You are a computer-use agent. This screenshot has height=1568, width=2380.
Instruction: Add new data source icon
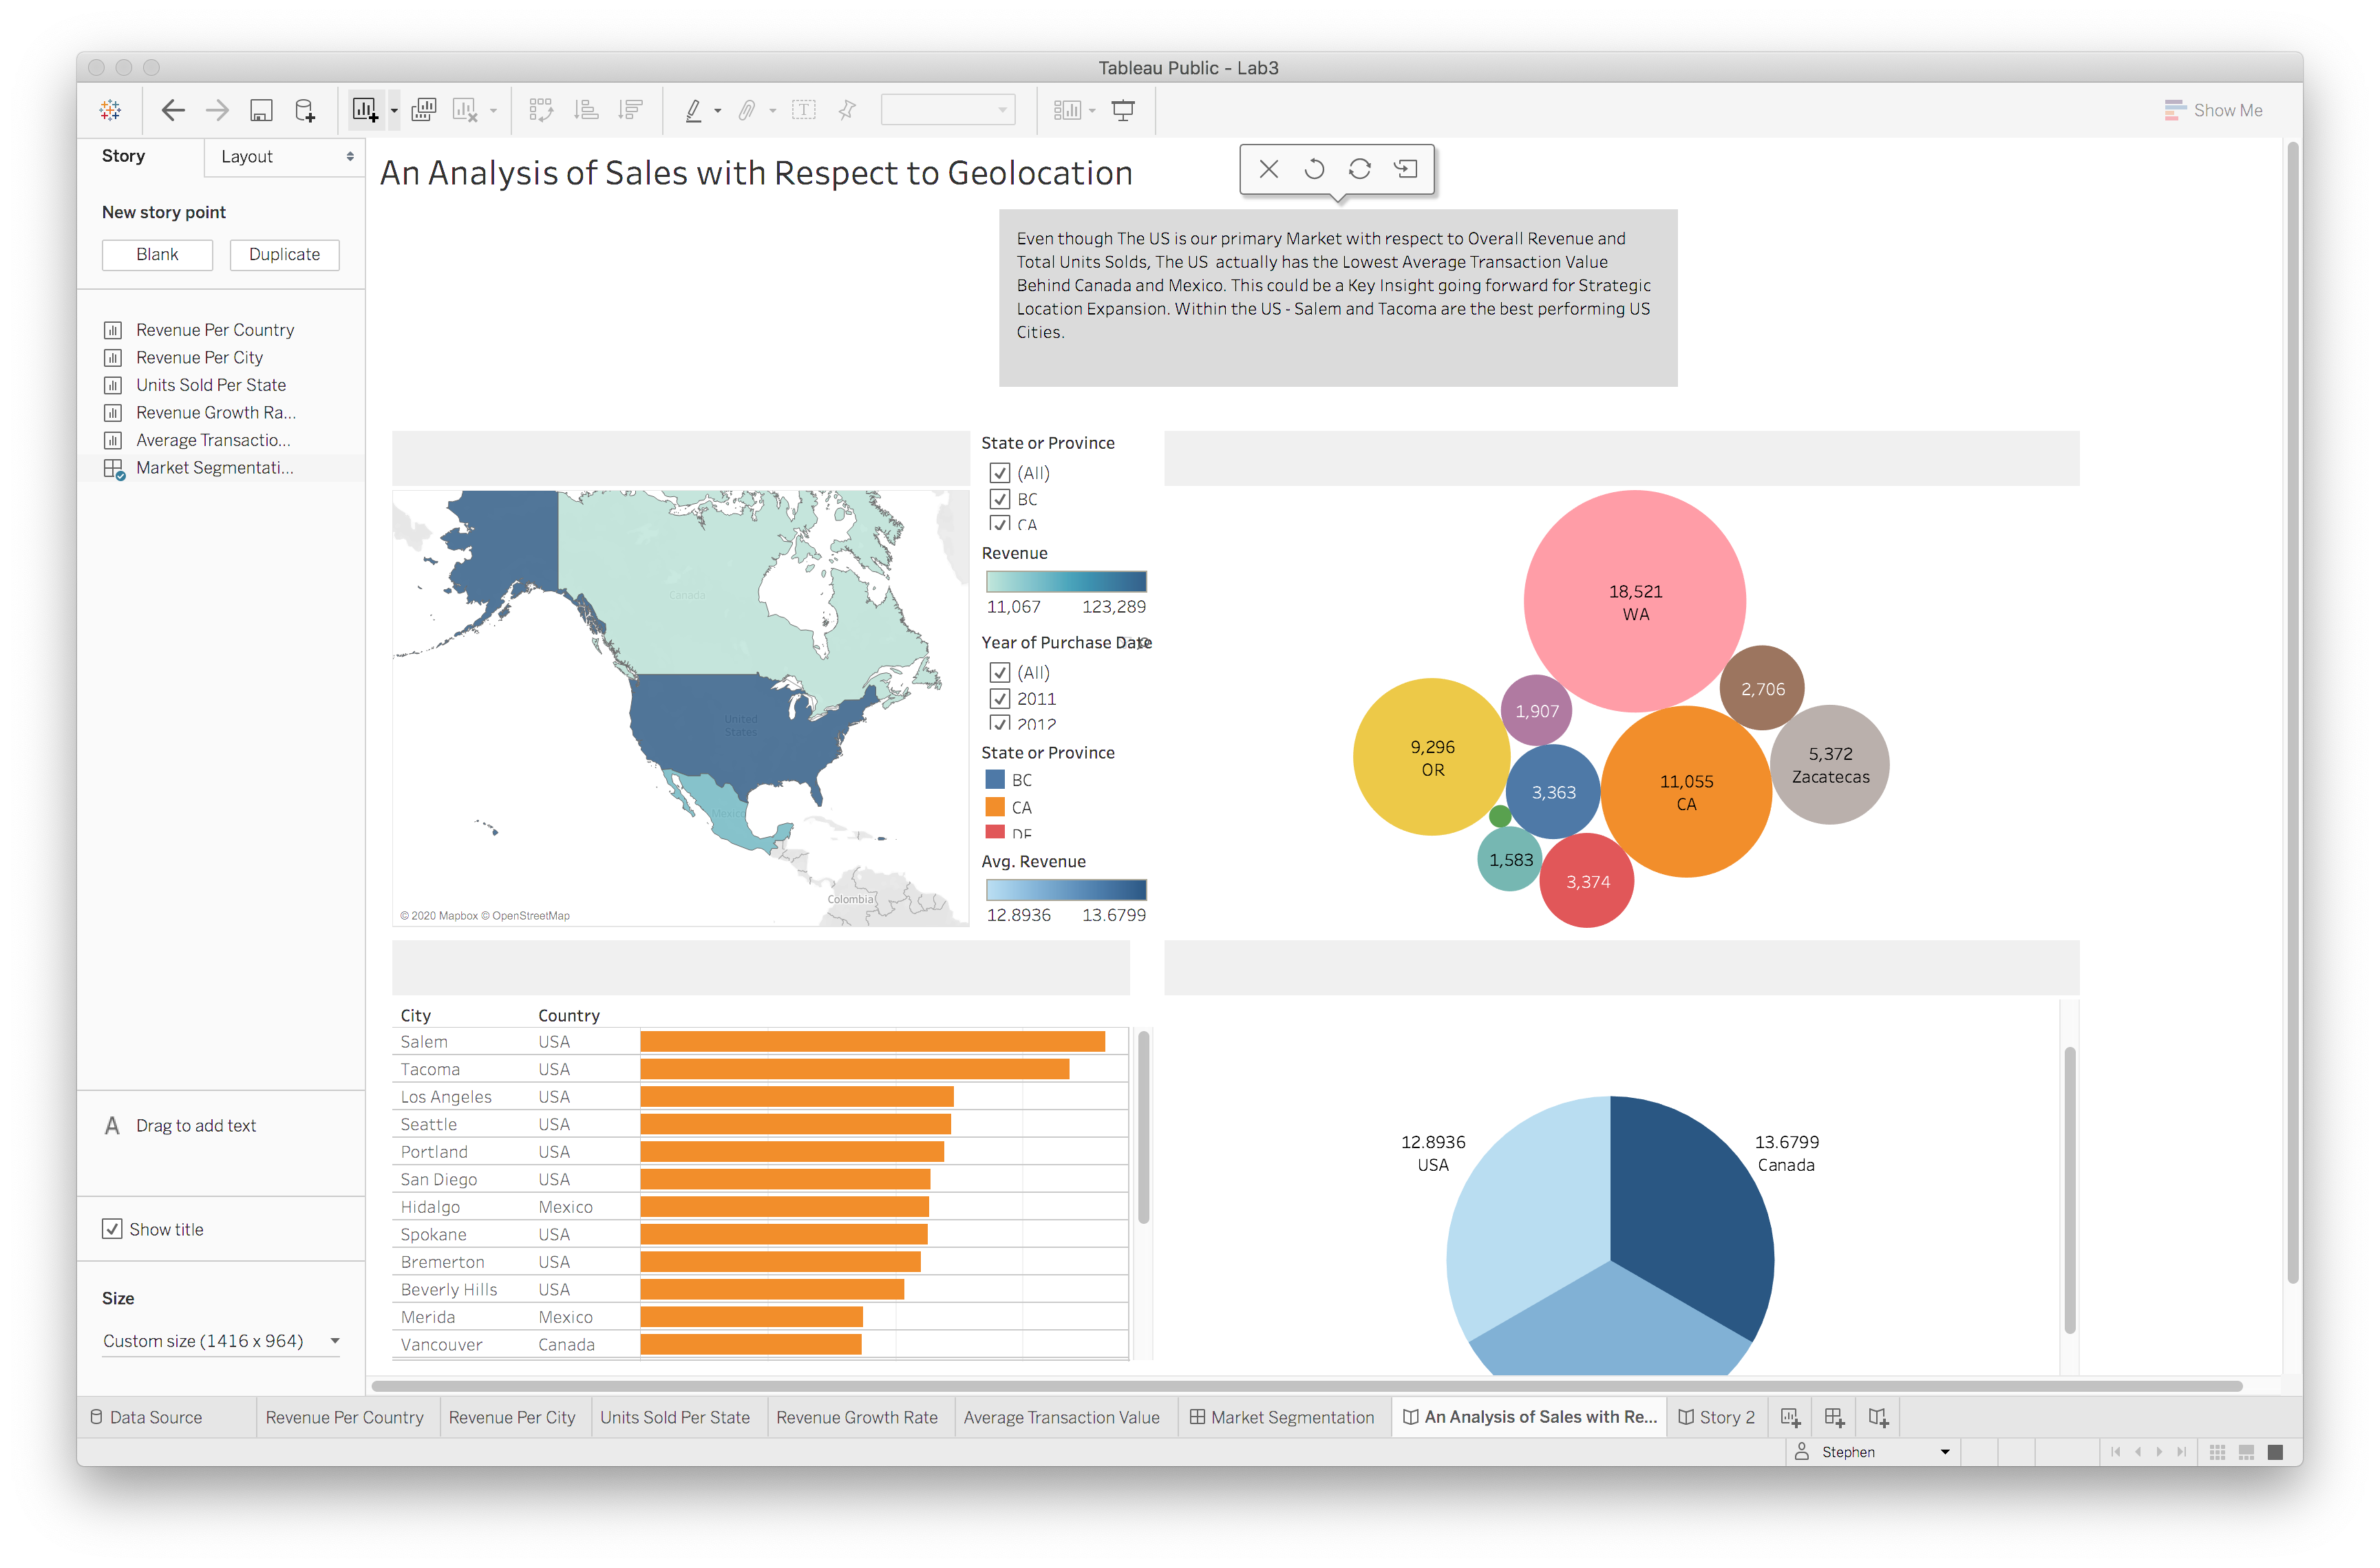[x=305, y=110]
